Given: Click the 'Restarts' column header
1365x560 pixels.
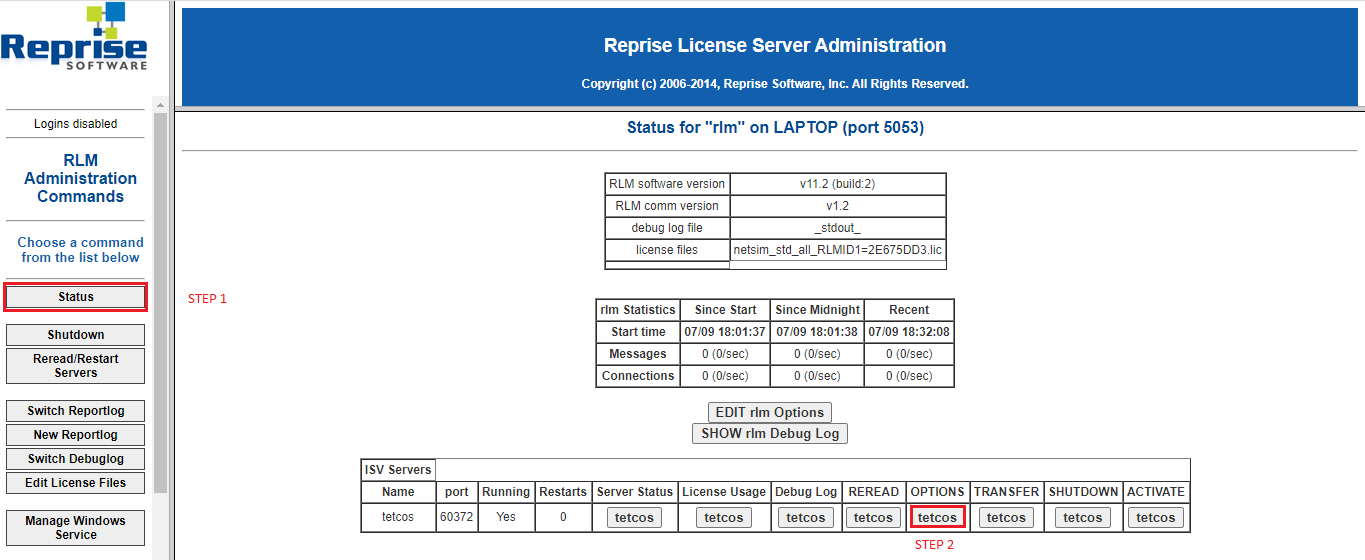Looking at the screenshot, I should coord(563,492).
